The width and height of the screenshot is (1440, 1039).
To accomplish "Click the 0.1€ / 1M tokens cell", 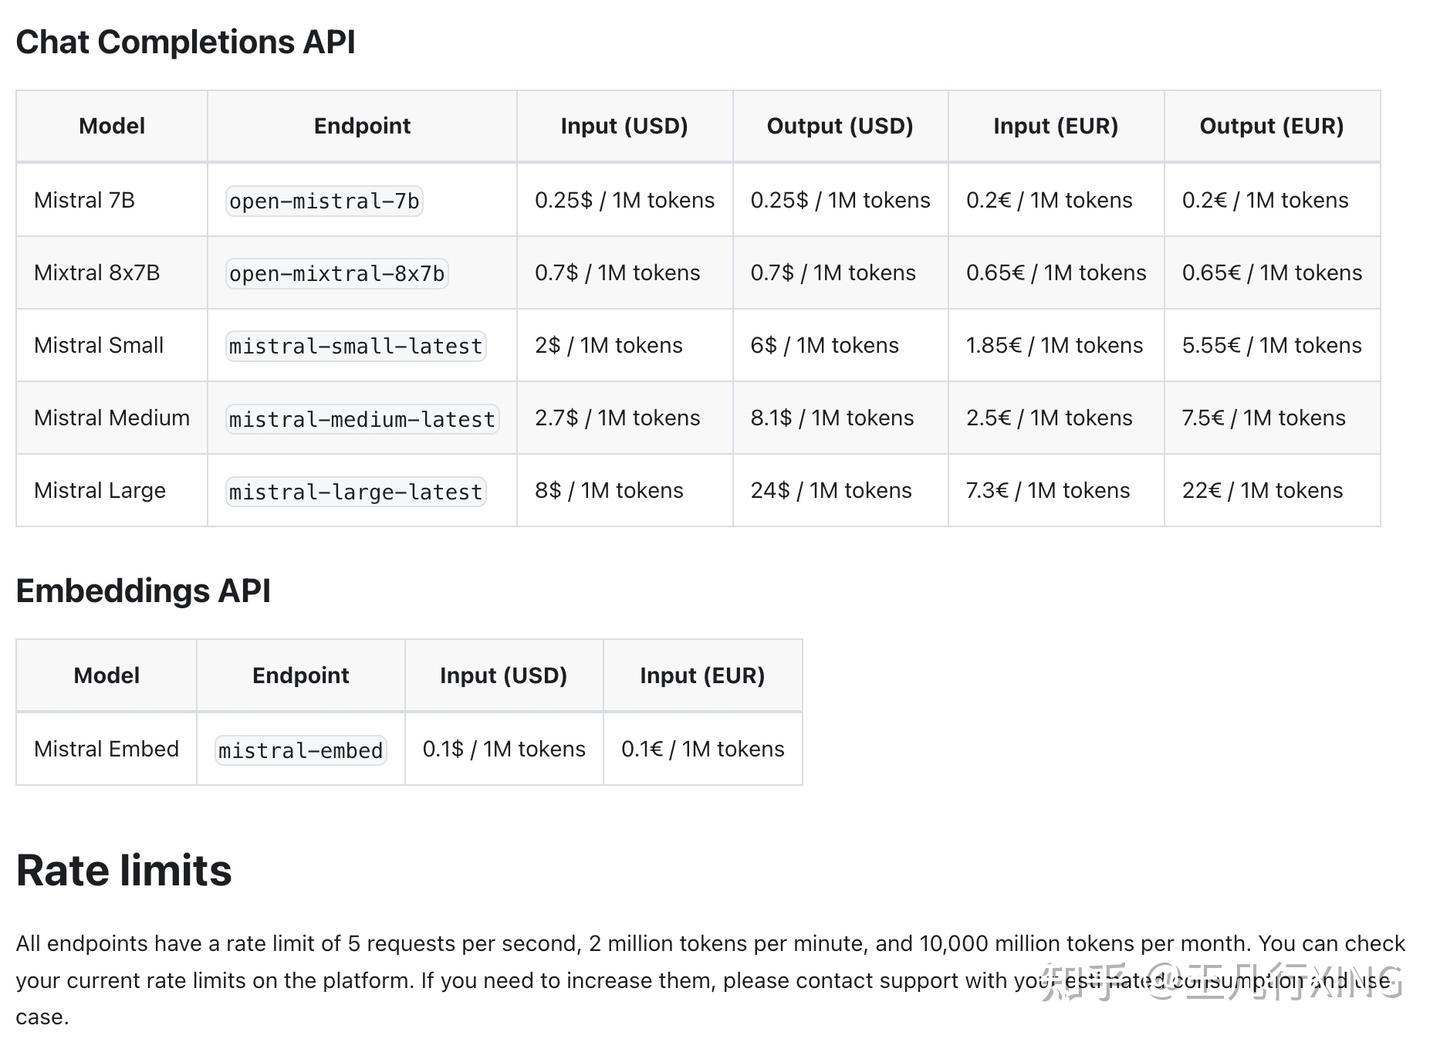I will (x=702, y=749).
